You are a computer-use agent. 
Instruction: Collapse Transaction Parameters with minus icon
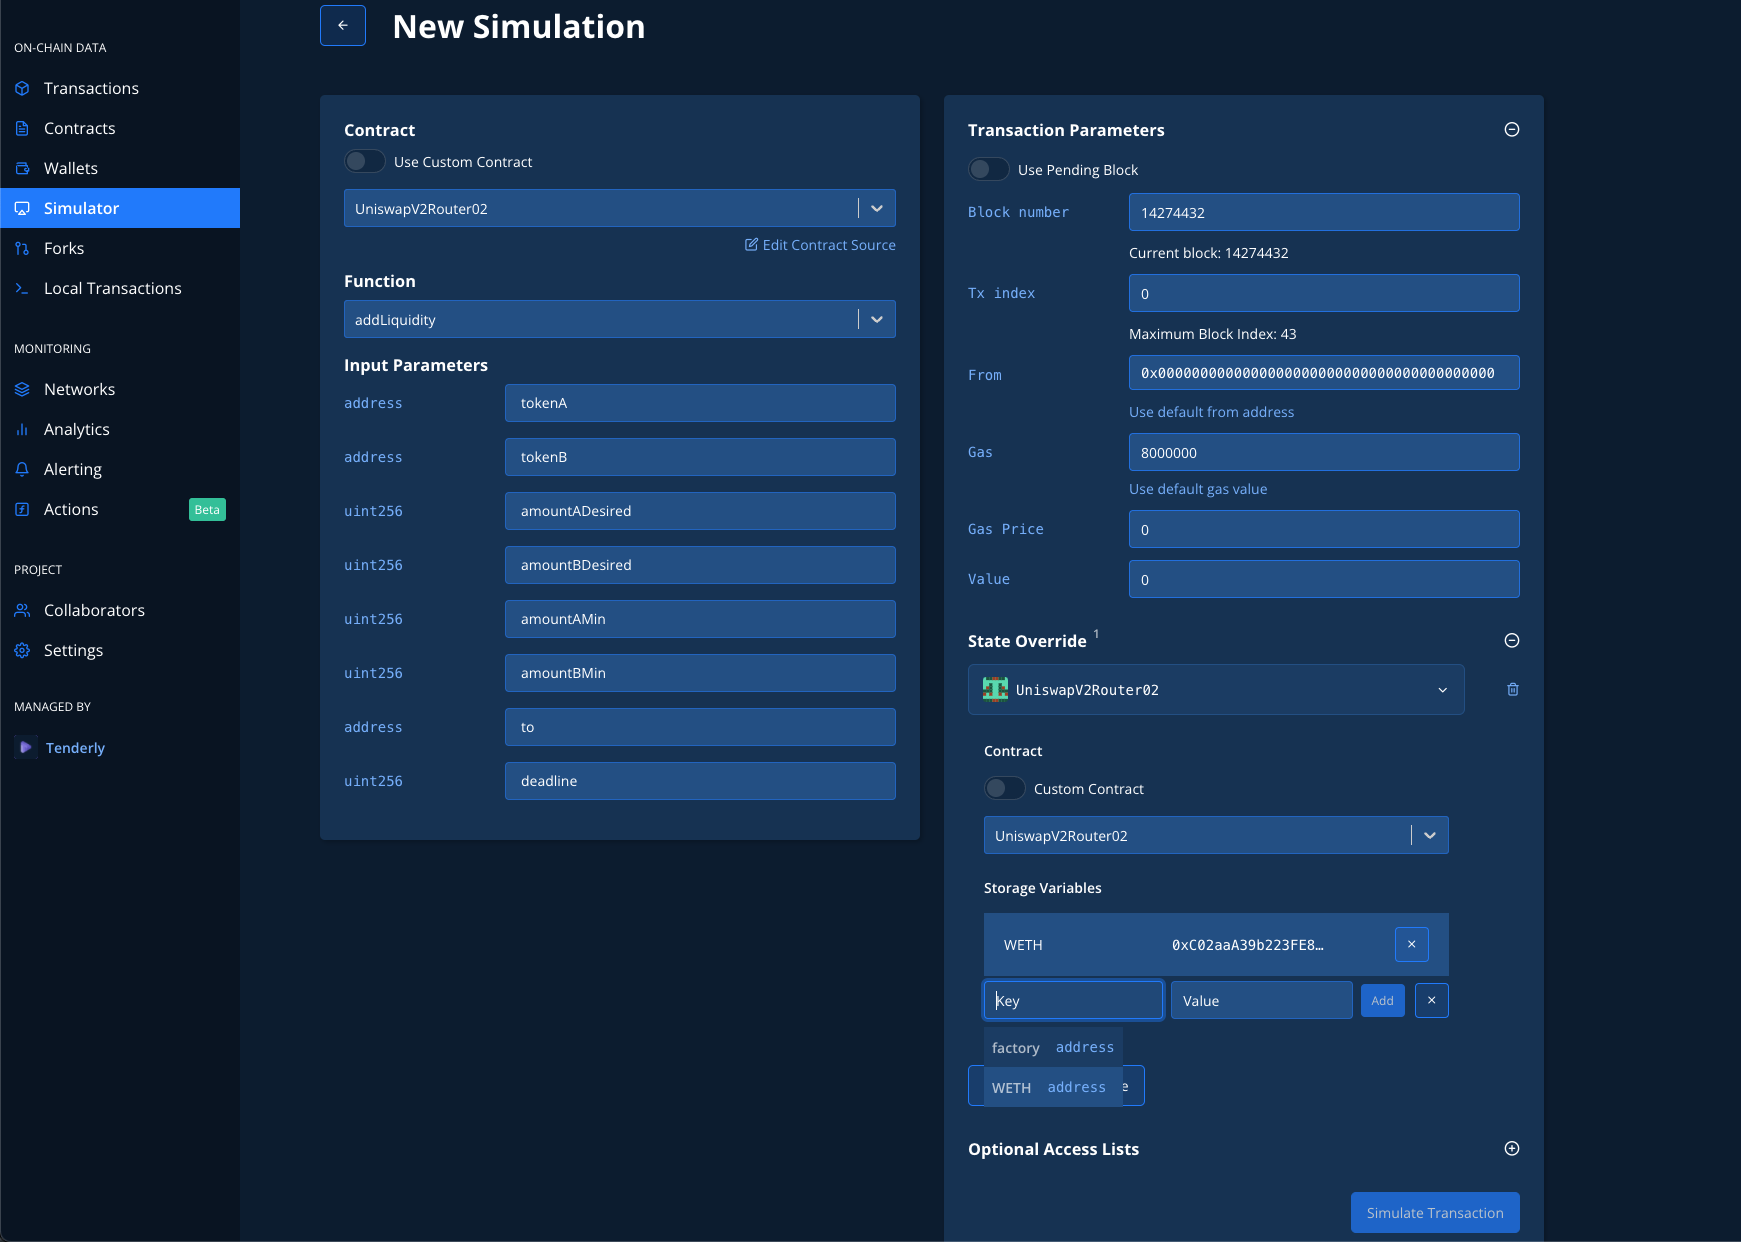pos(1512,129)
